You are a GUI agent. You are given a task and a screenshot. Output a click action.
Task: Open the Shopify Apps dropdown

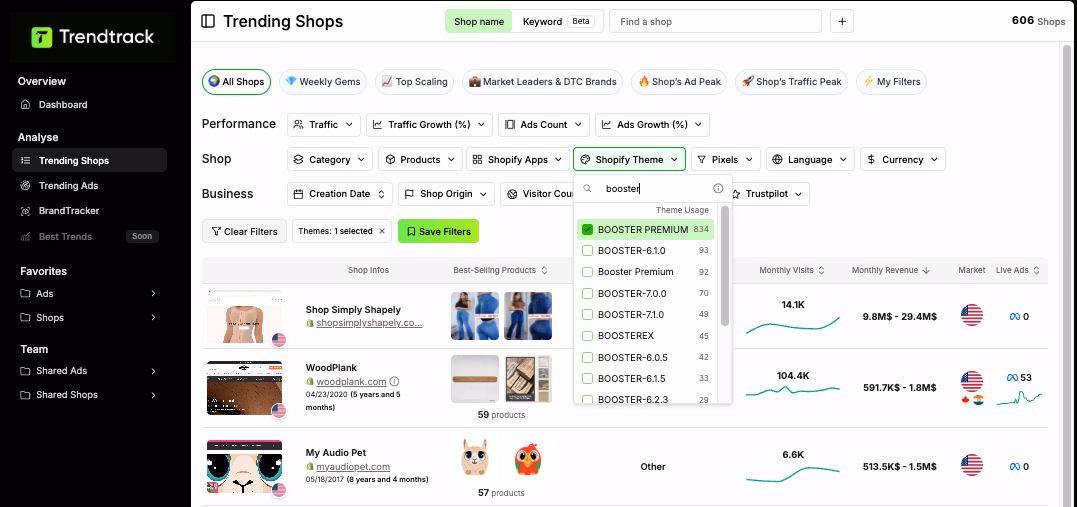(x=518, y=159)
